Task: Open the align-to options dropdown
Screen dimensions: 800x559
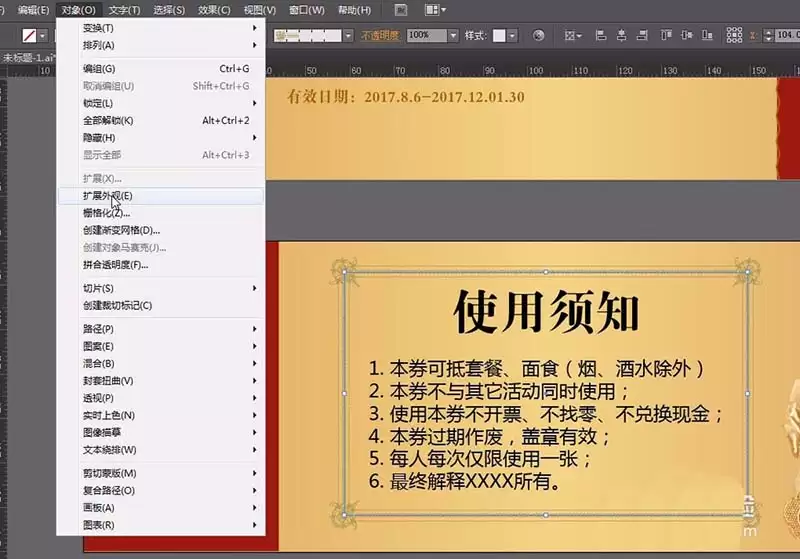Action: click(x=573, y=35)
